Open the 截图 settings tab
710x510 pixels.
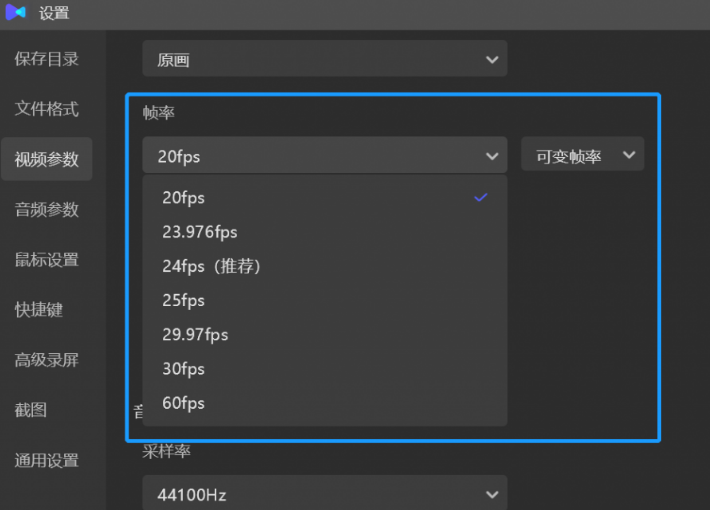coord(31,410)
